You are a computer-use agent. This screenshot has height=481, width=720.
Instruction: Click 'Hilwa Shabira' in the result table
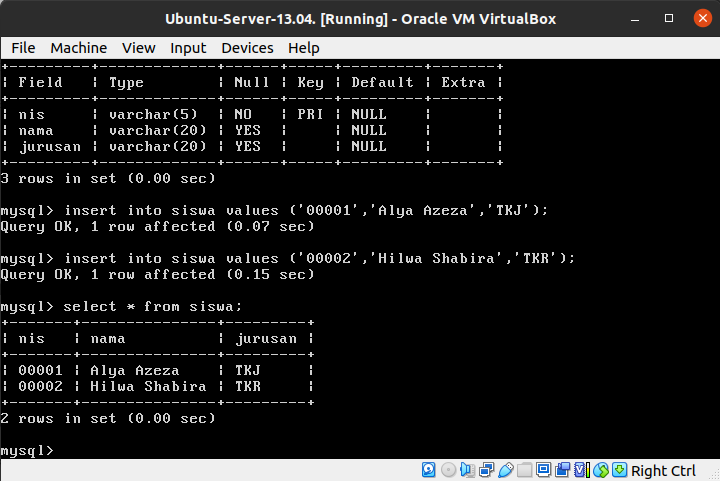click(x=148, y=386)
